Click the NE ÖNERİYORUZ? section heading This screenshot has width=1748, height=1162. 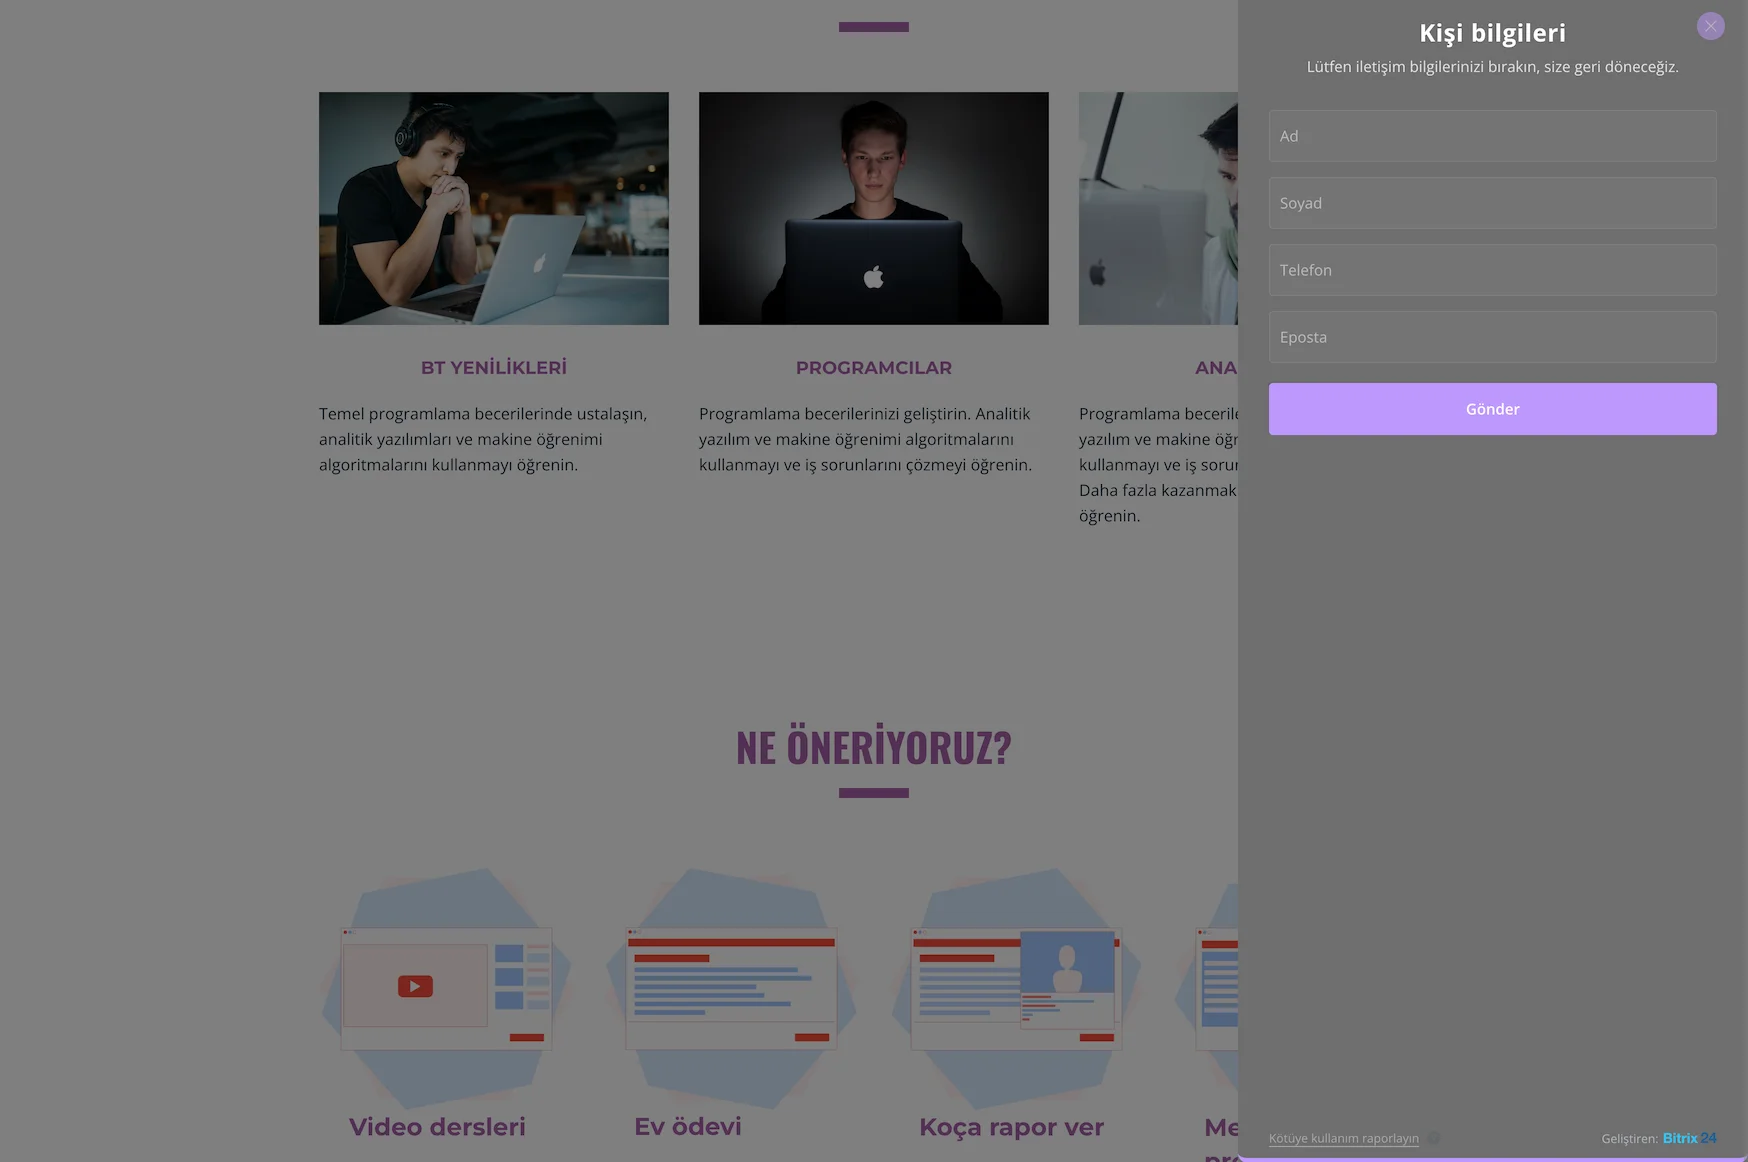(x=874, y=747)
